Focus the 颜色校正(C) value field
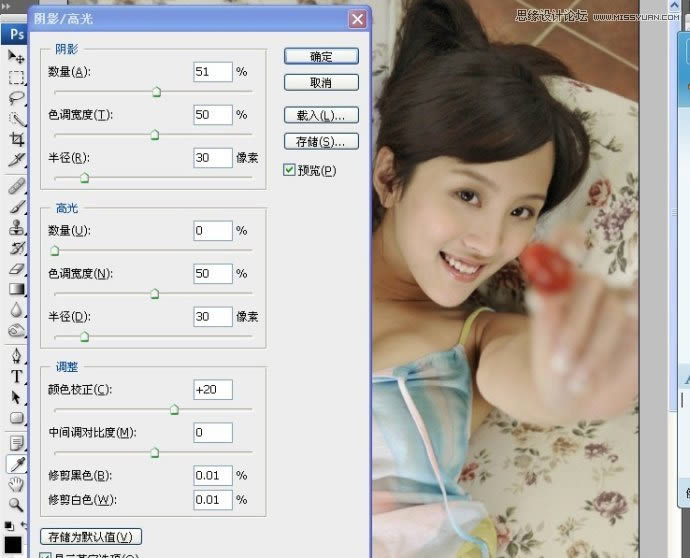 [x=213, y=389]
